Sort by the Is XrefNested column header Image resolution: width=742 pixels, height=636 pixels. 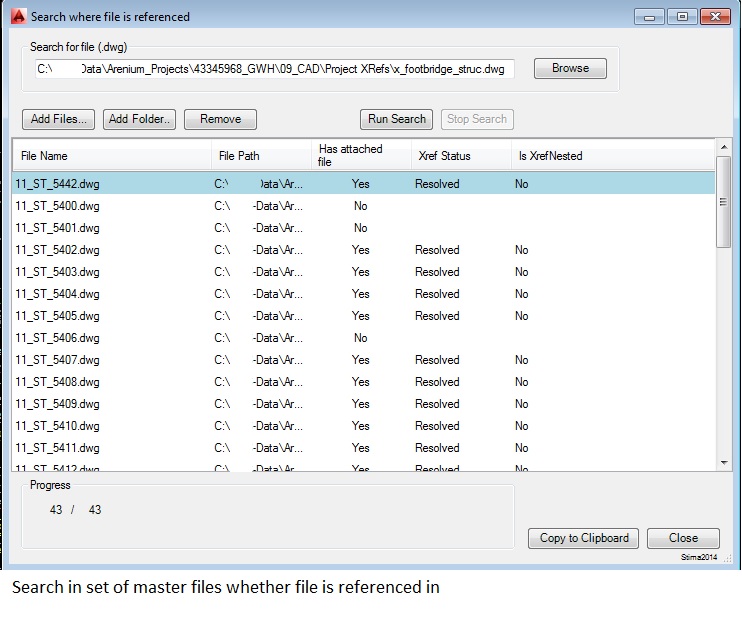[613, 156]
